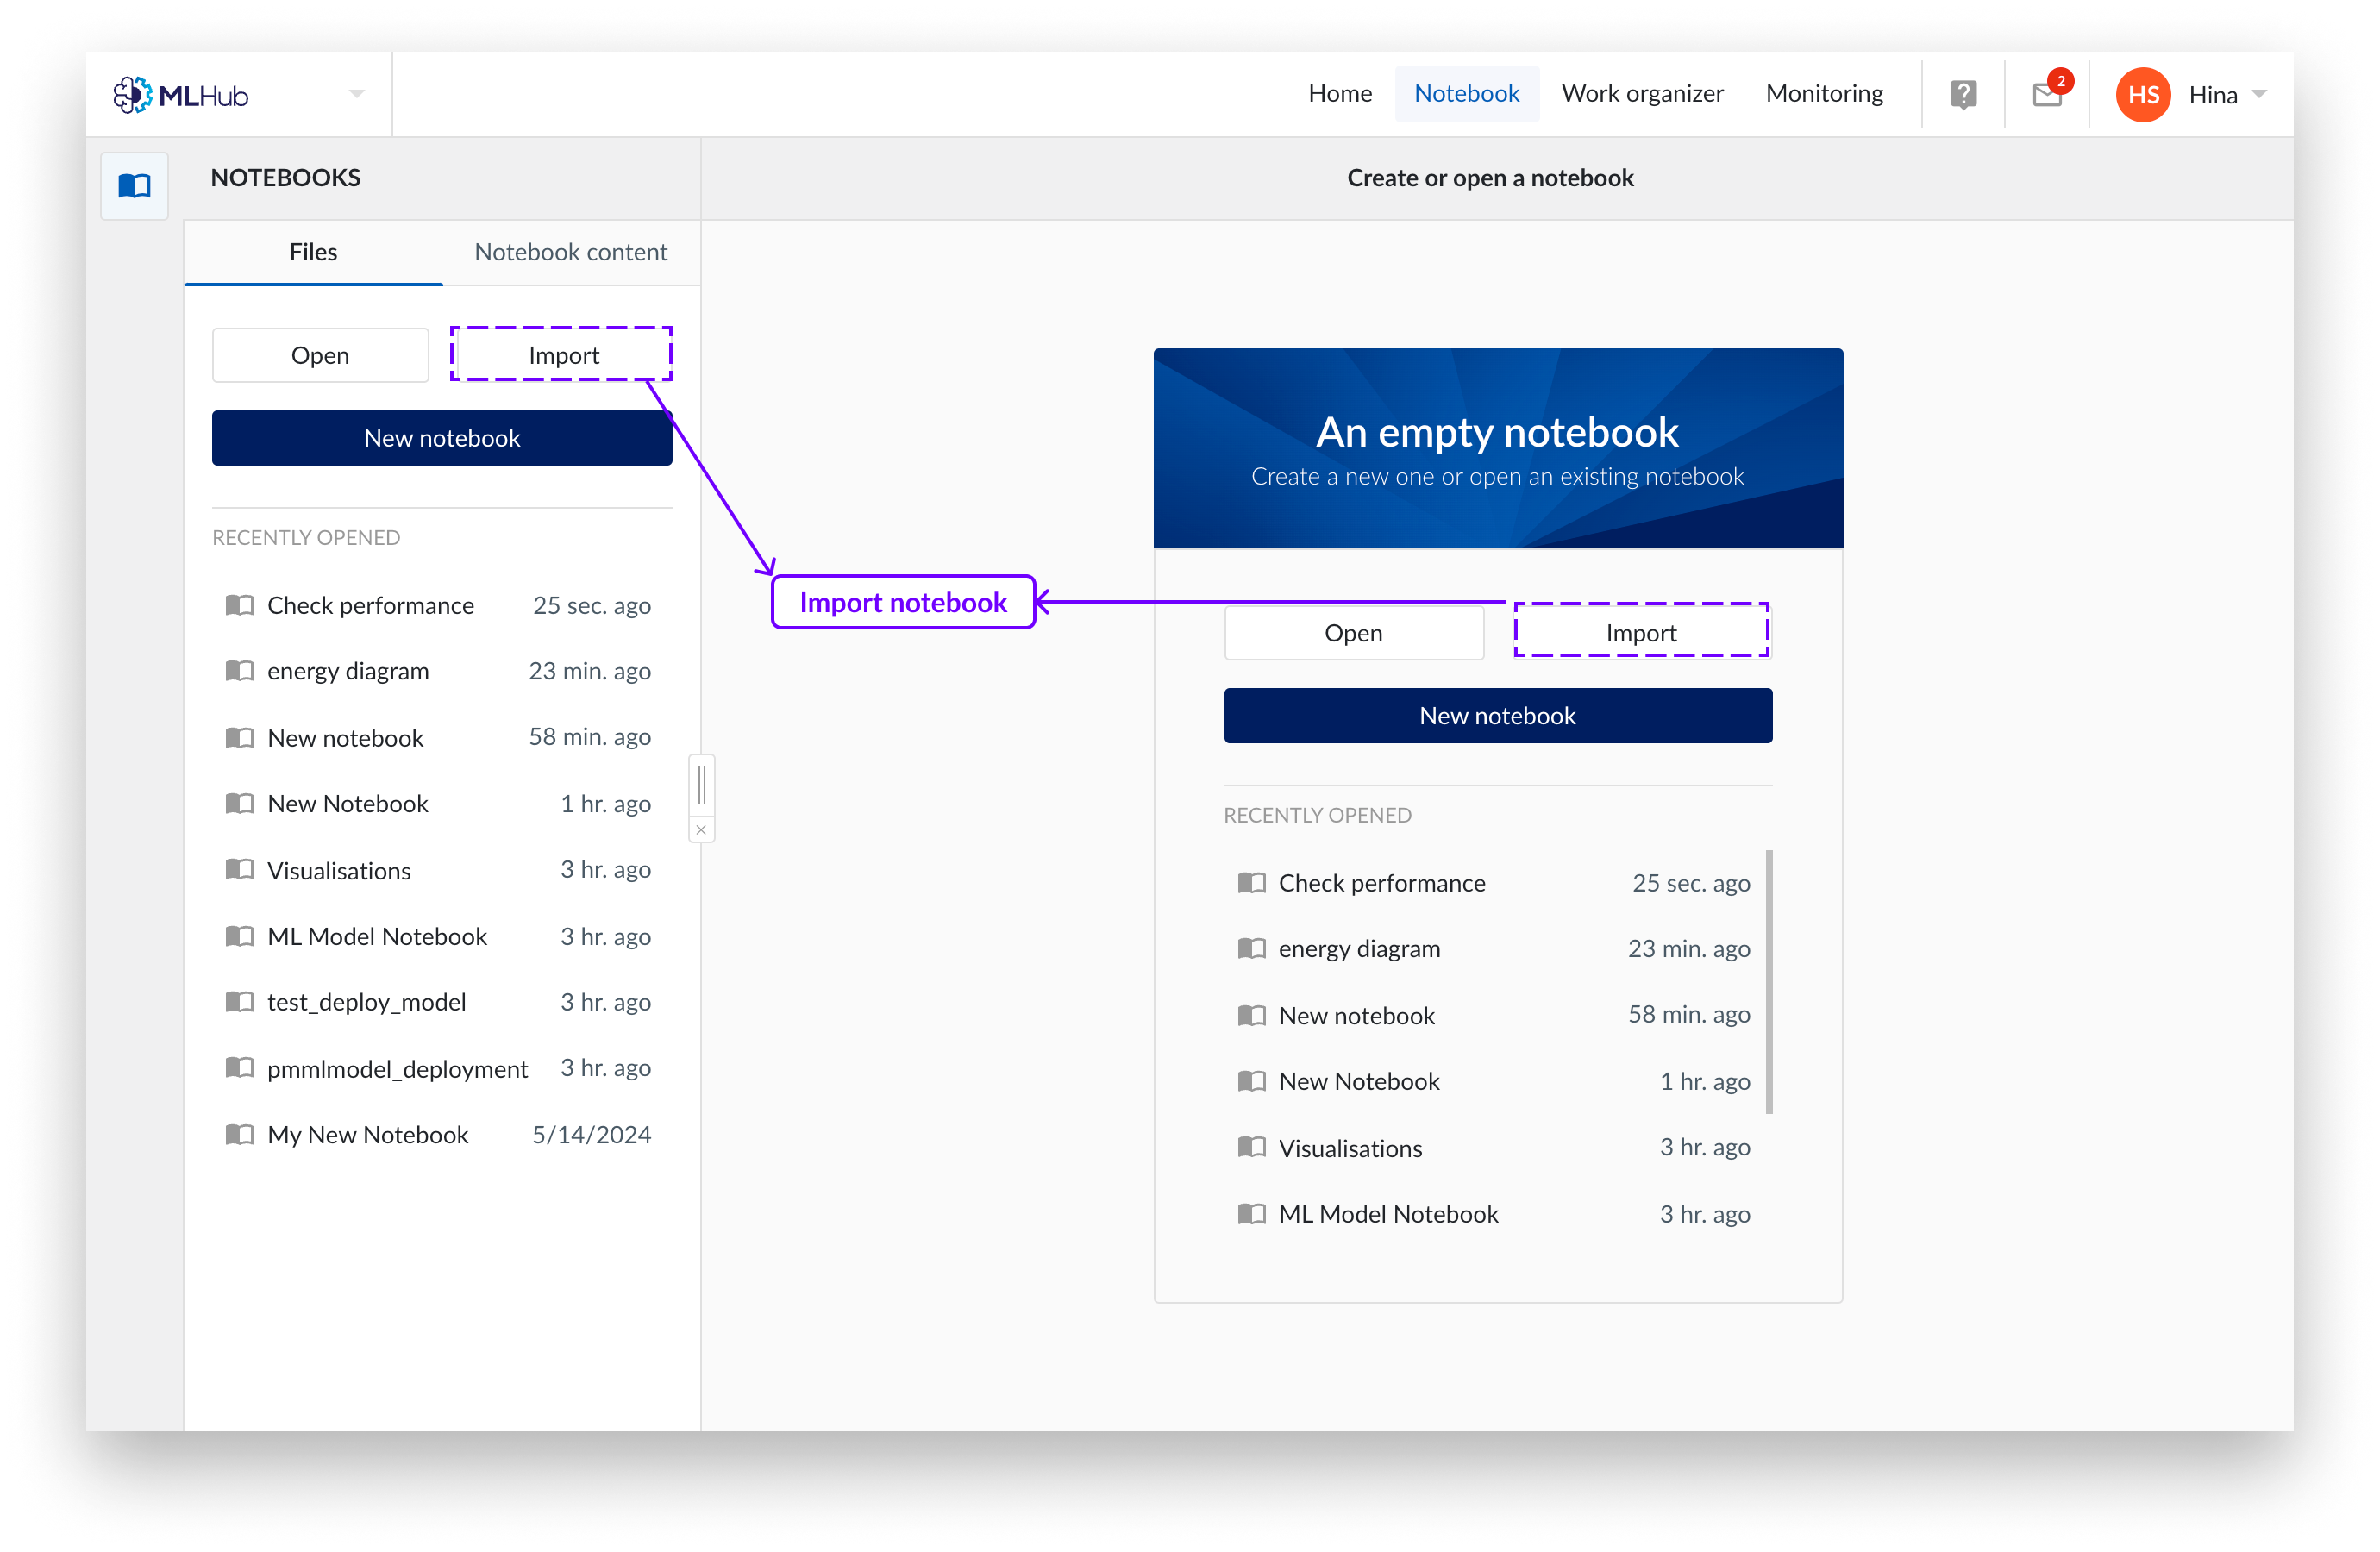Open the mail notifications icon
Viewport: 2380px width, 1552px height.
pos(2046,95)
